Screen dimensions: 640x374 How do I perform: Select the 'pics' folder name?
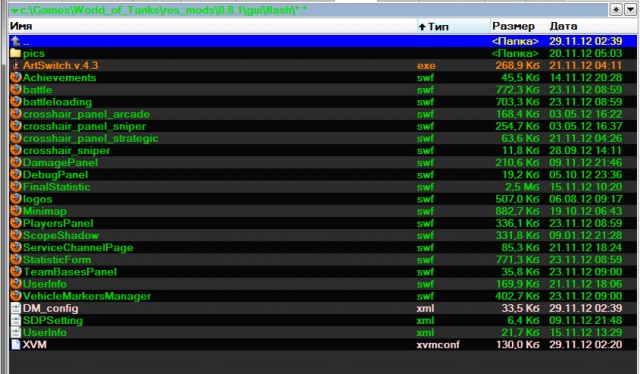point(34,53)
